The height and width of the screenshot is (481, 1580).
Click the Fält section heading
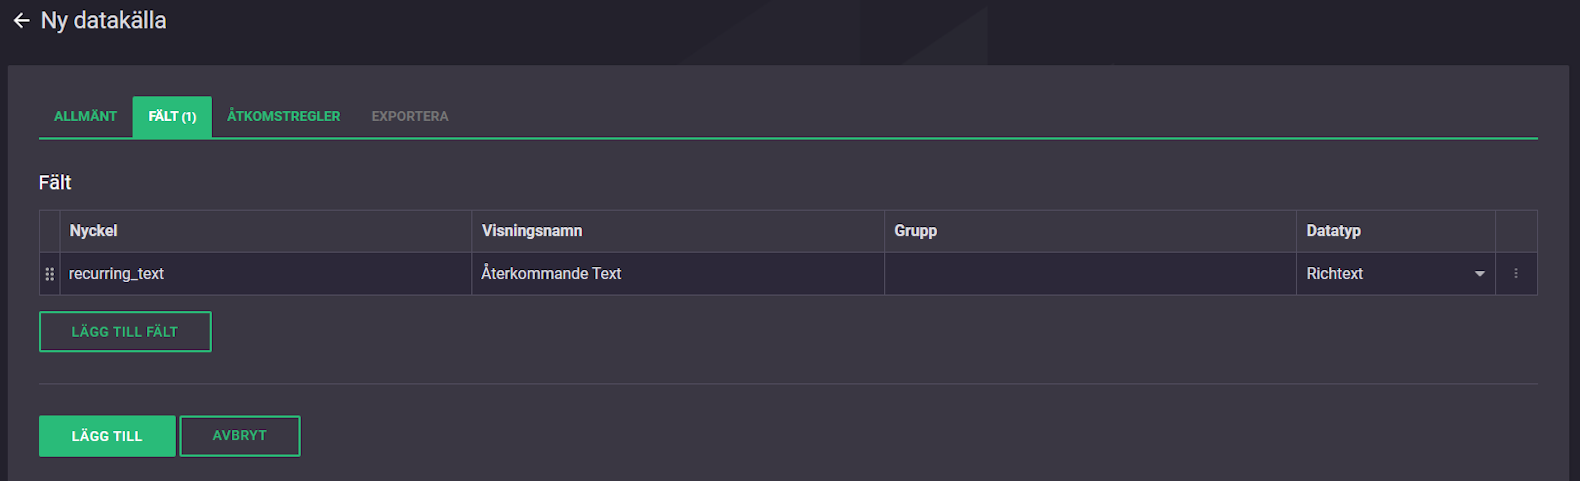click(55, 183)
